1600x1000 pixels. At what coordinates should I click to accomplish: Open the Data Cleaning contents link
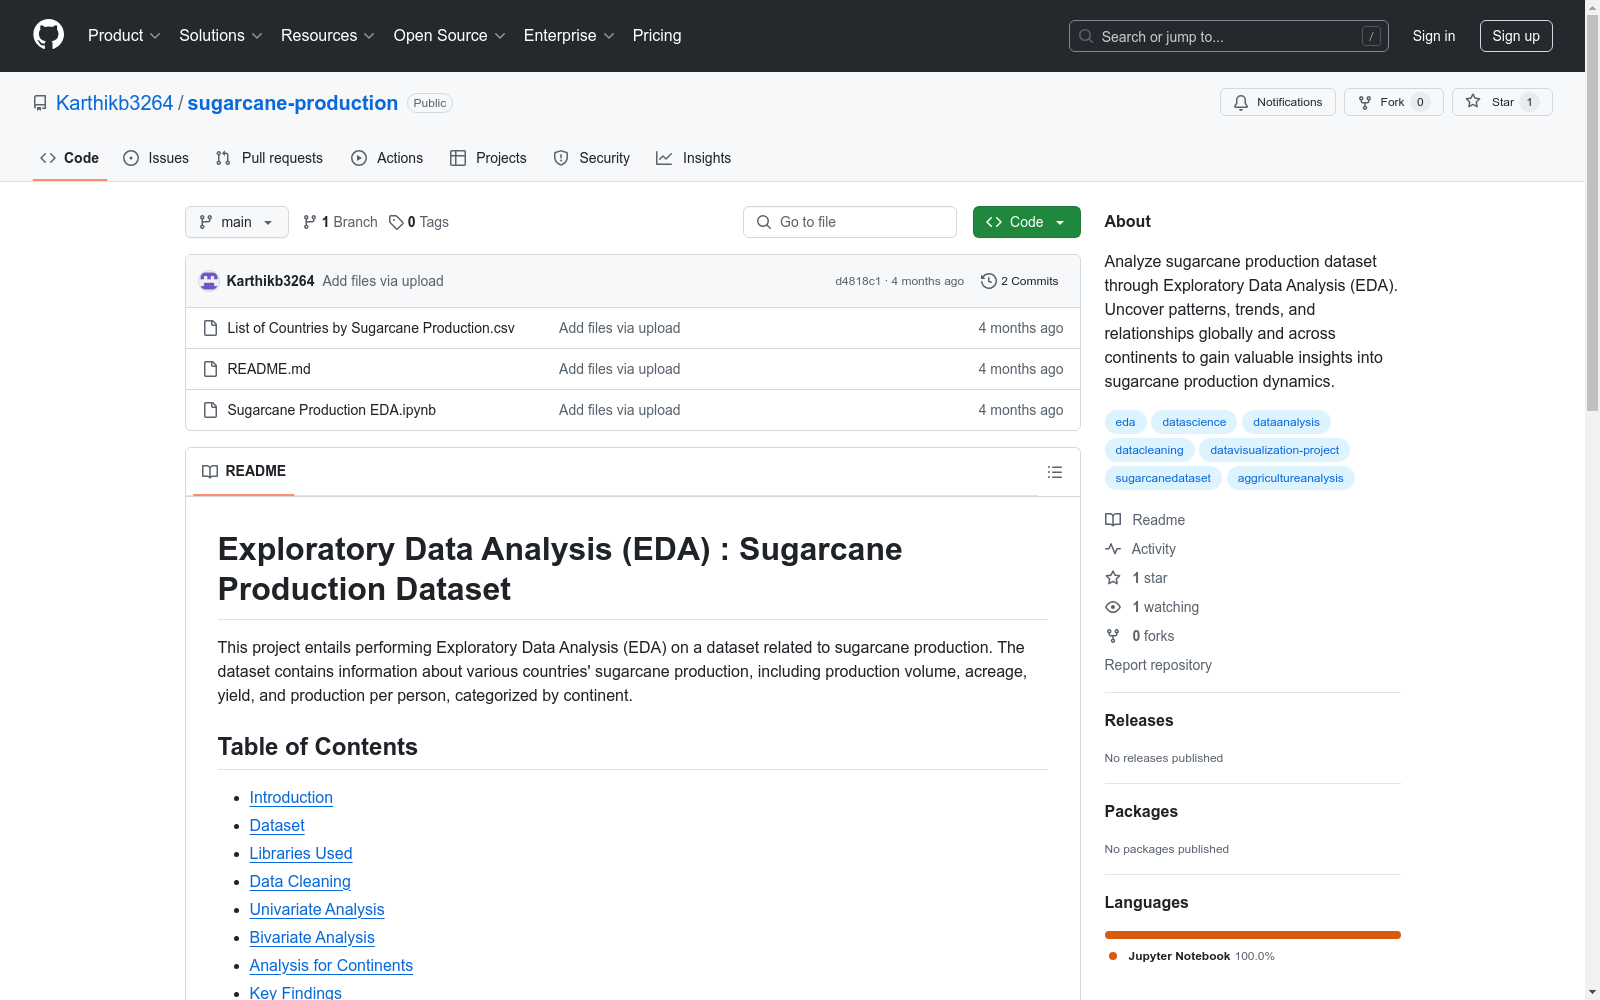pyautogui.click(x=300, y=881)
